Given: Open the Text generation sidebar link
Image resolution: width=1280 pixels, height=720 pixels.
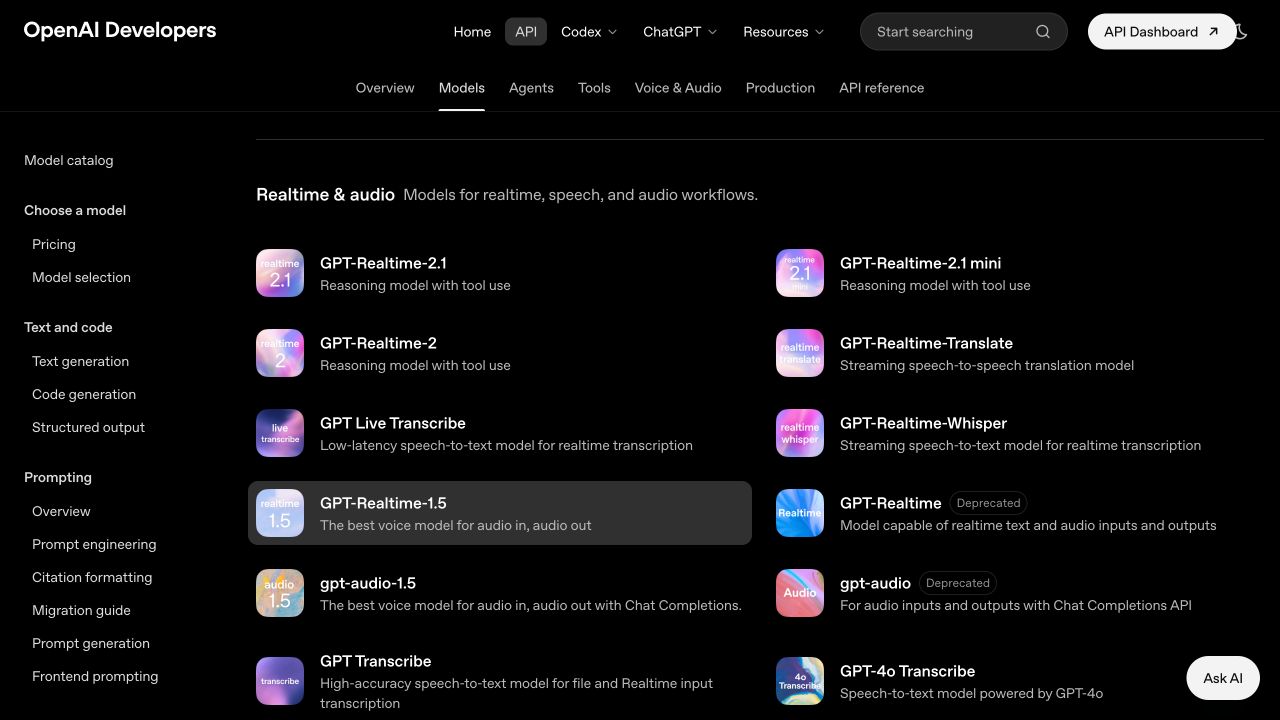Looking at the screenshot, I should 81,361.
